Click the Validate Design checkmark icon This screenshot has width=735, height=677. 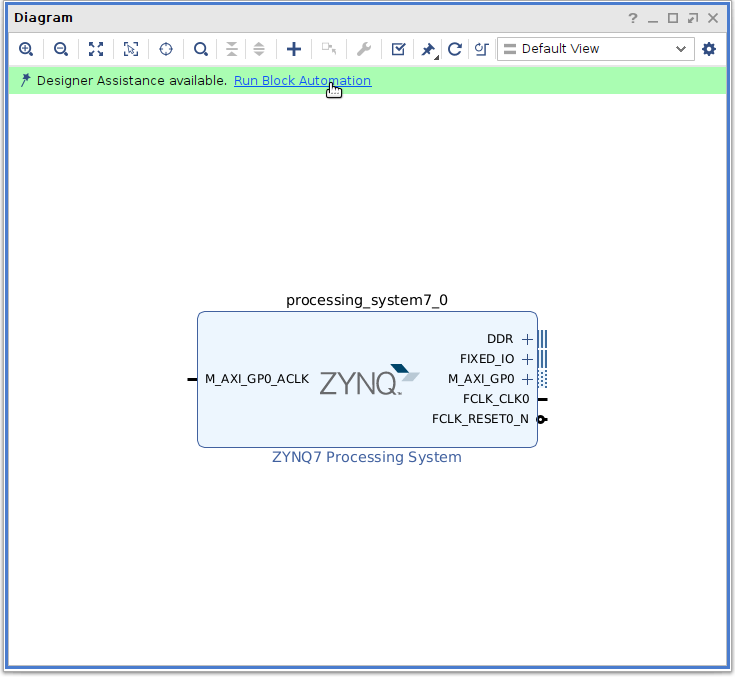398,49
